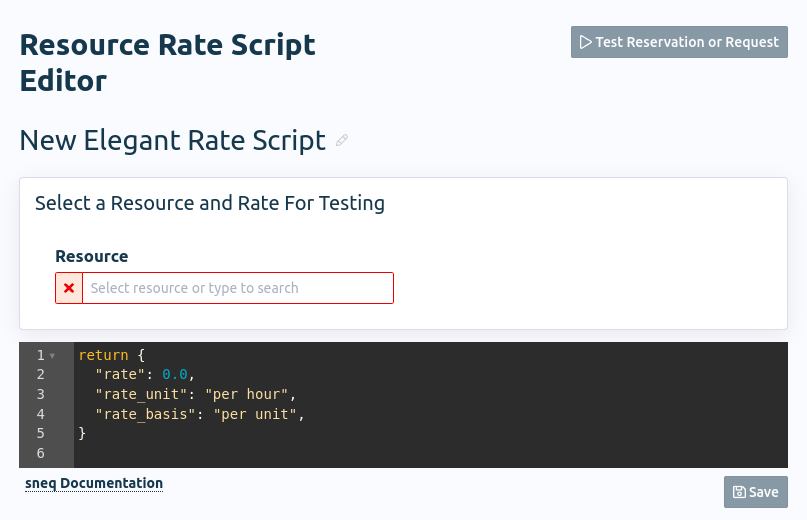Click the return keyword in code
This screenshot has width=807, height=520.
[103, 355]
